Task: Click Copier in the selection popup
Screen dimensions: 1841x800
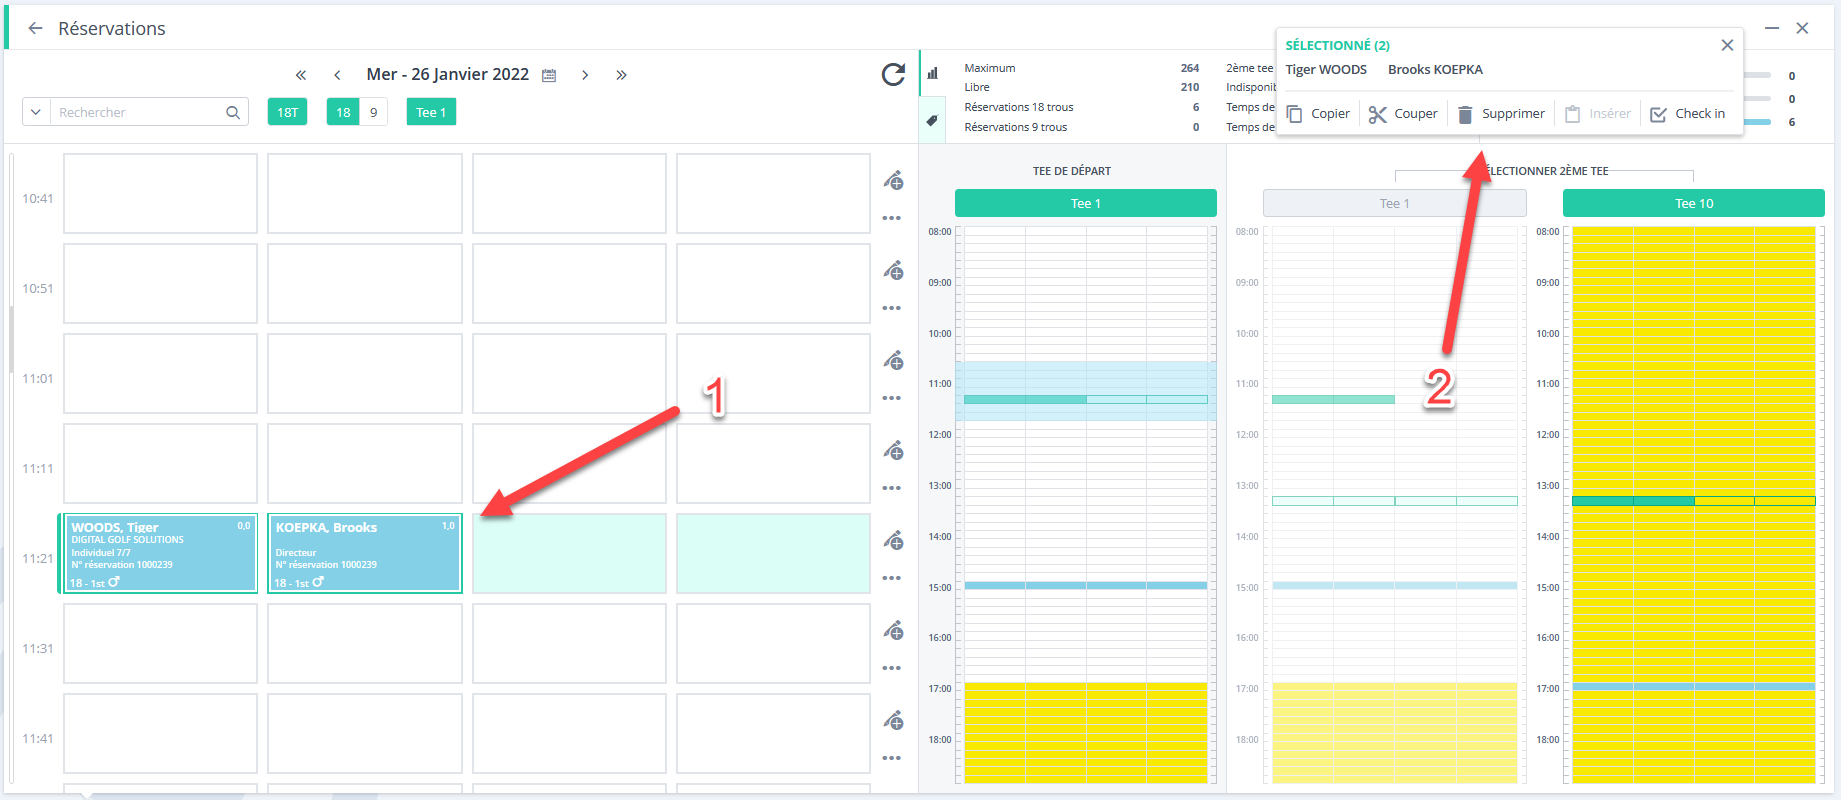Action: click(1318, 114)
